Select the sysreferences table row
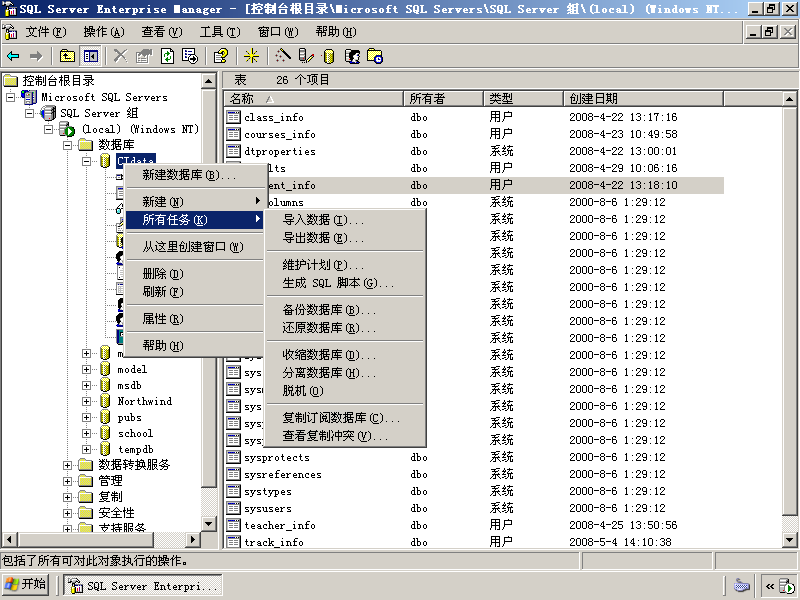Image resolution: width=800 pixels, height=600 pixels. point(473,474)
